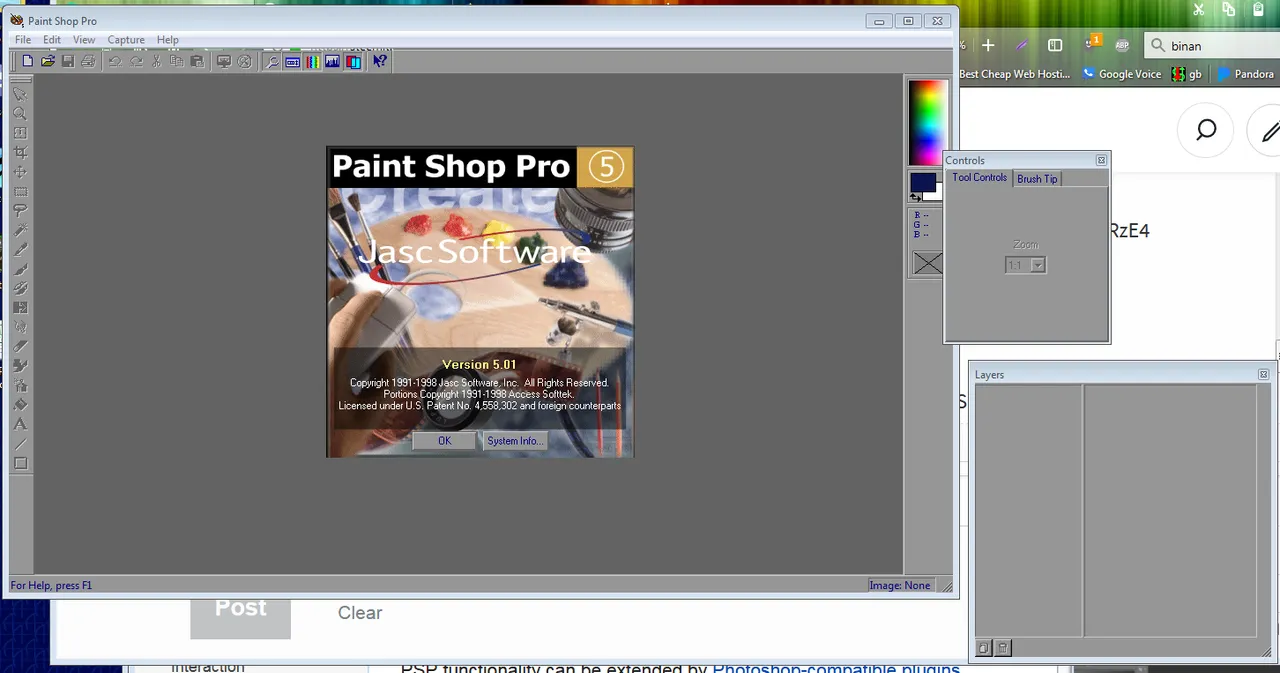1280x673 pixels.
Task: Switch to the Brush Tip tab
Action: click(1037, 179)
